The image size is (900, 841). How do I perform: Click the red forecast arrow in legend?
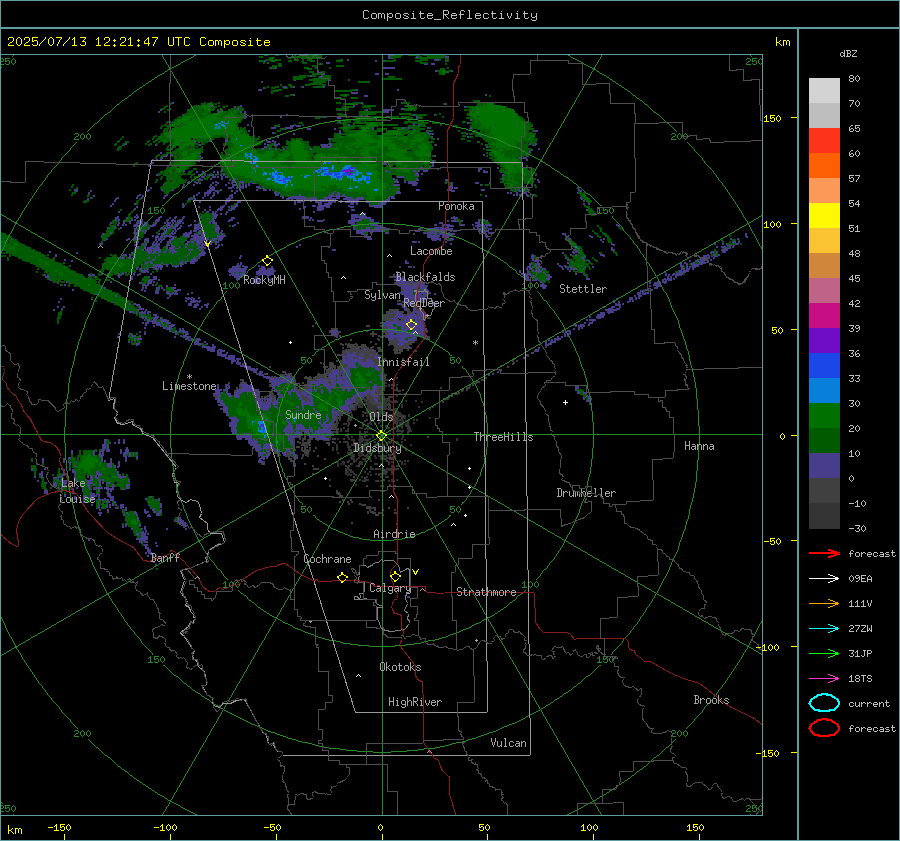point(824,553)
